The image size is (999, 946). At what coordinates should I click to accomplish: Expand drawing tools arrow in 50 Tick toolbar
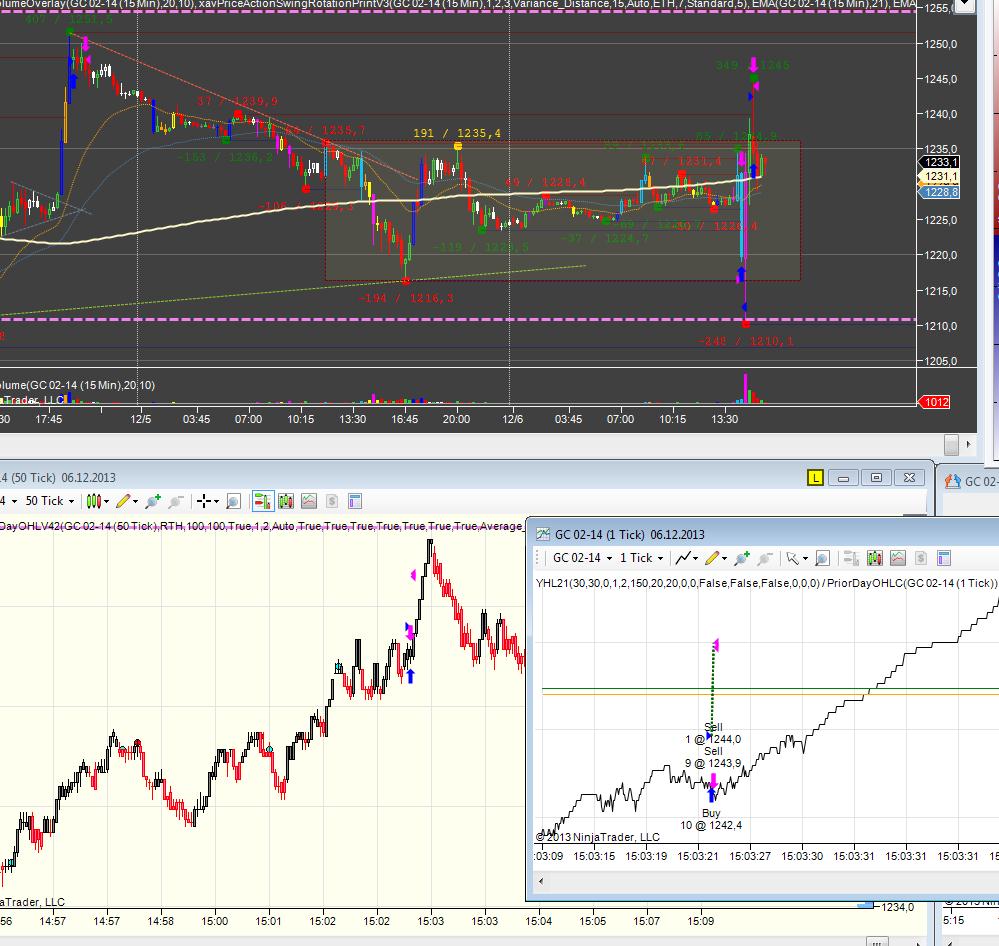tap(135, 502)
